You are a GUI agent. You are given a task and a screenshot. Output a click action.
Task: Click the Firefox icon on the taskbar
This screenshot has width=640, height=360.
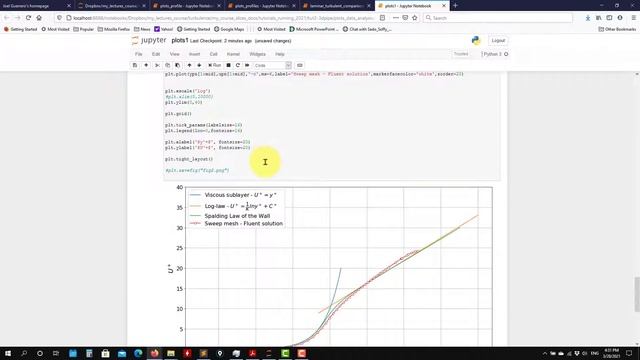pyautogui.click(x=154, y=353)
